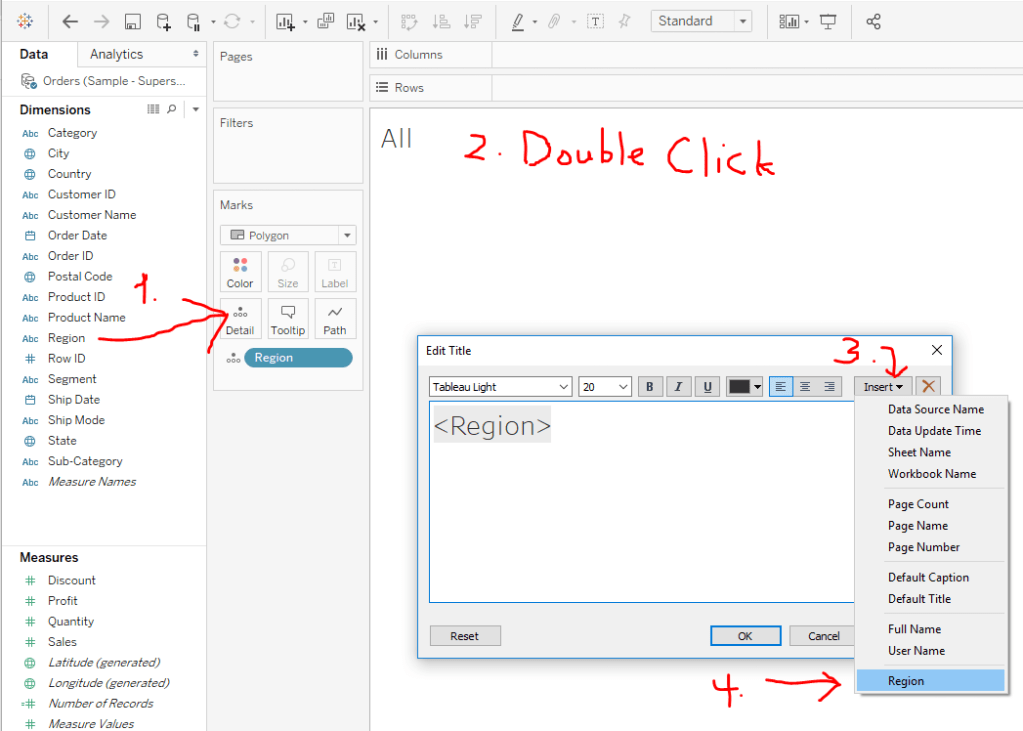
Task: Open the Color marks card
Action: pos(240,271)
